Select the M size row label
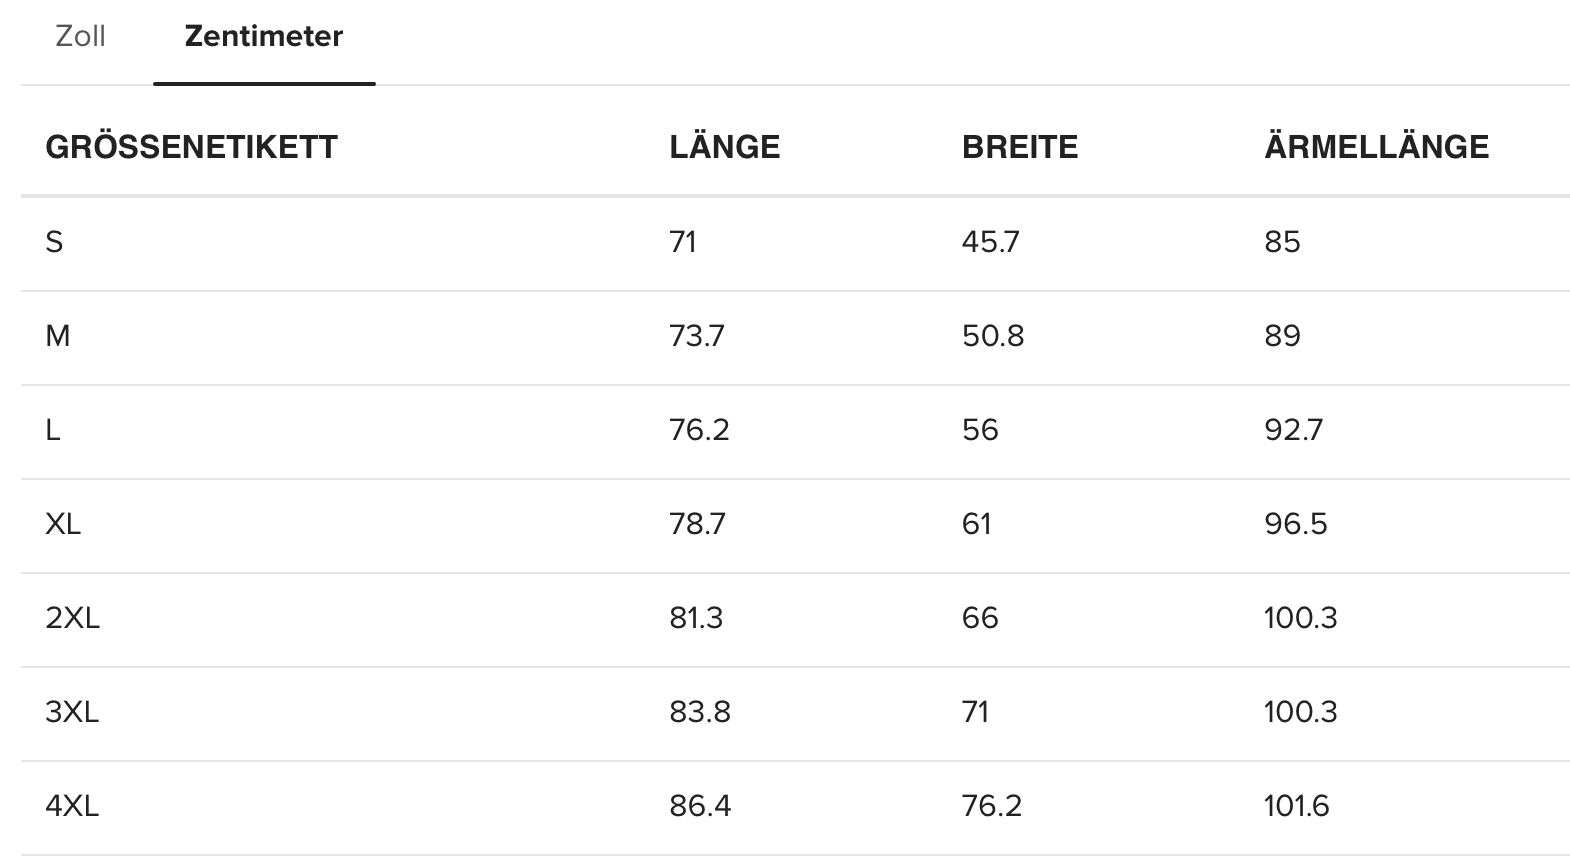Viewport: 1570px width, 860px height. 58,336
